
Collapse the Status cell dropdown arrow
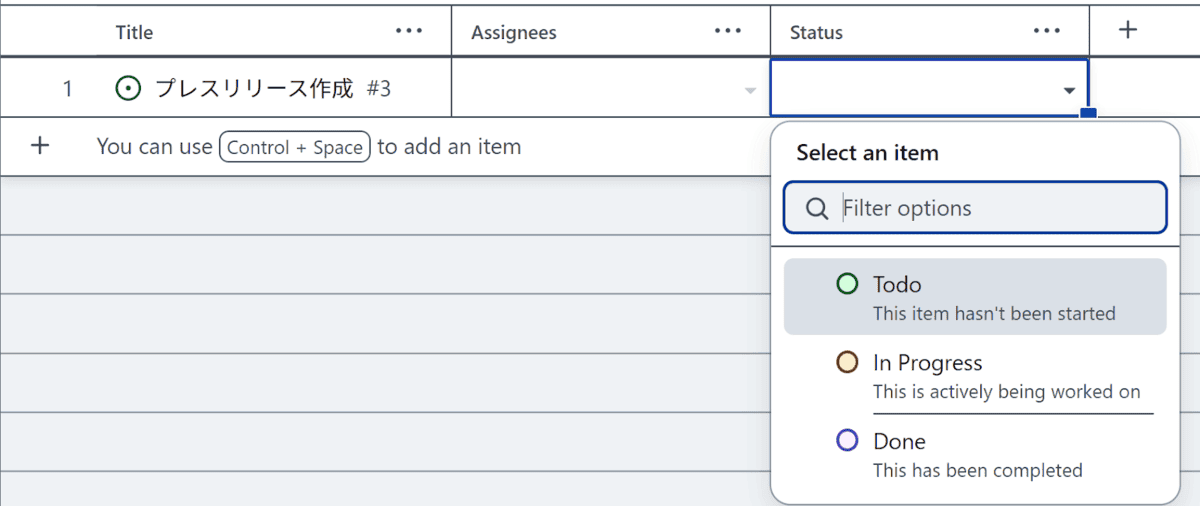tap(1069, 90)
